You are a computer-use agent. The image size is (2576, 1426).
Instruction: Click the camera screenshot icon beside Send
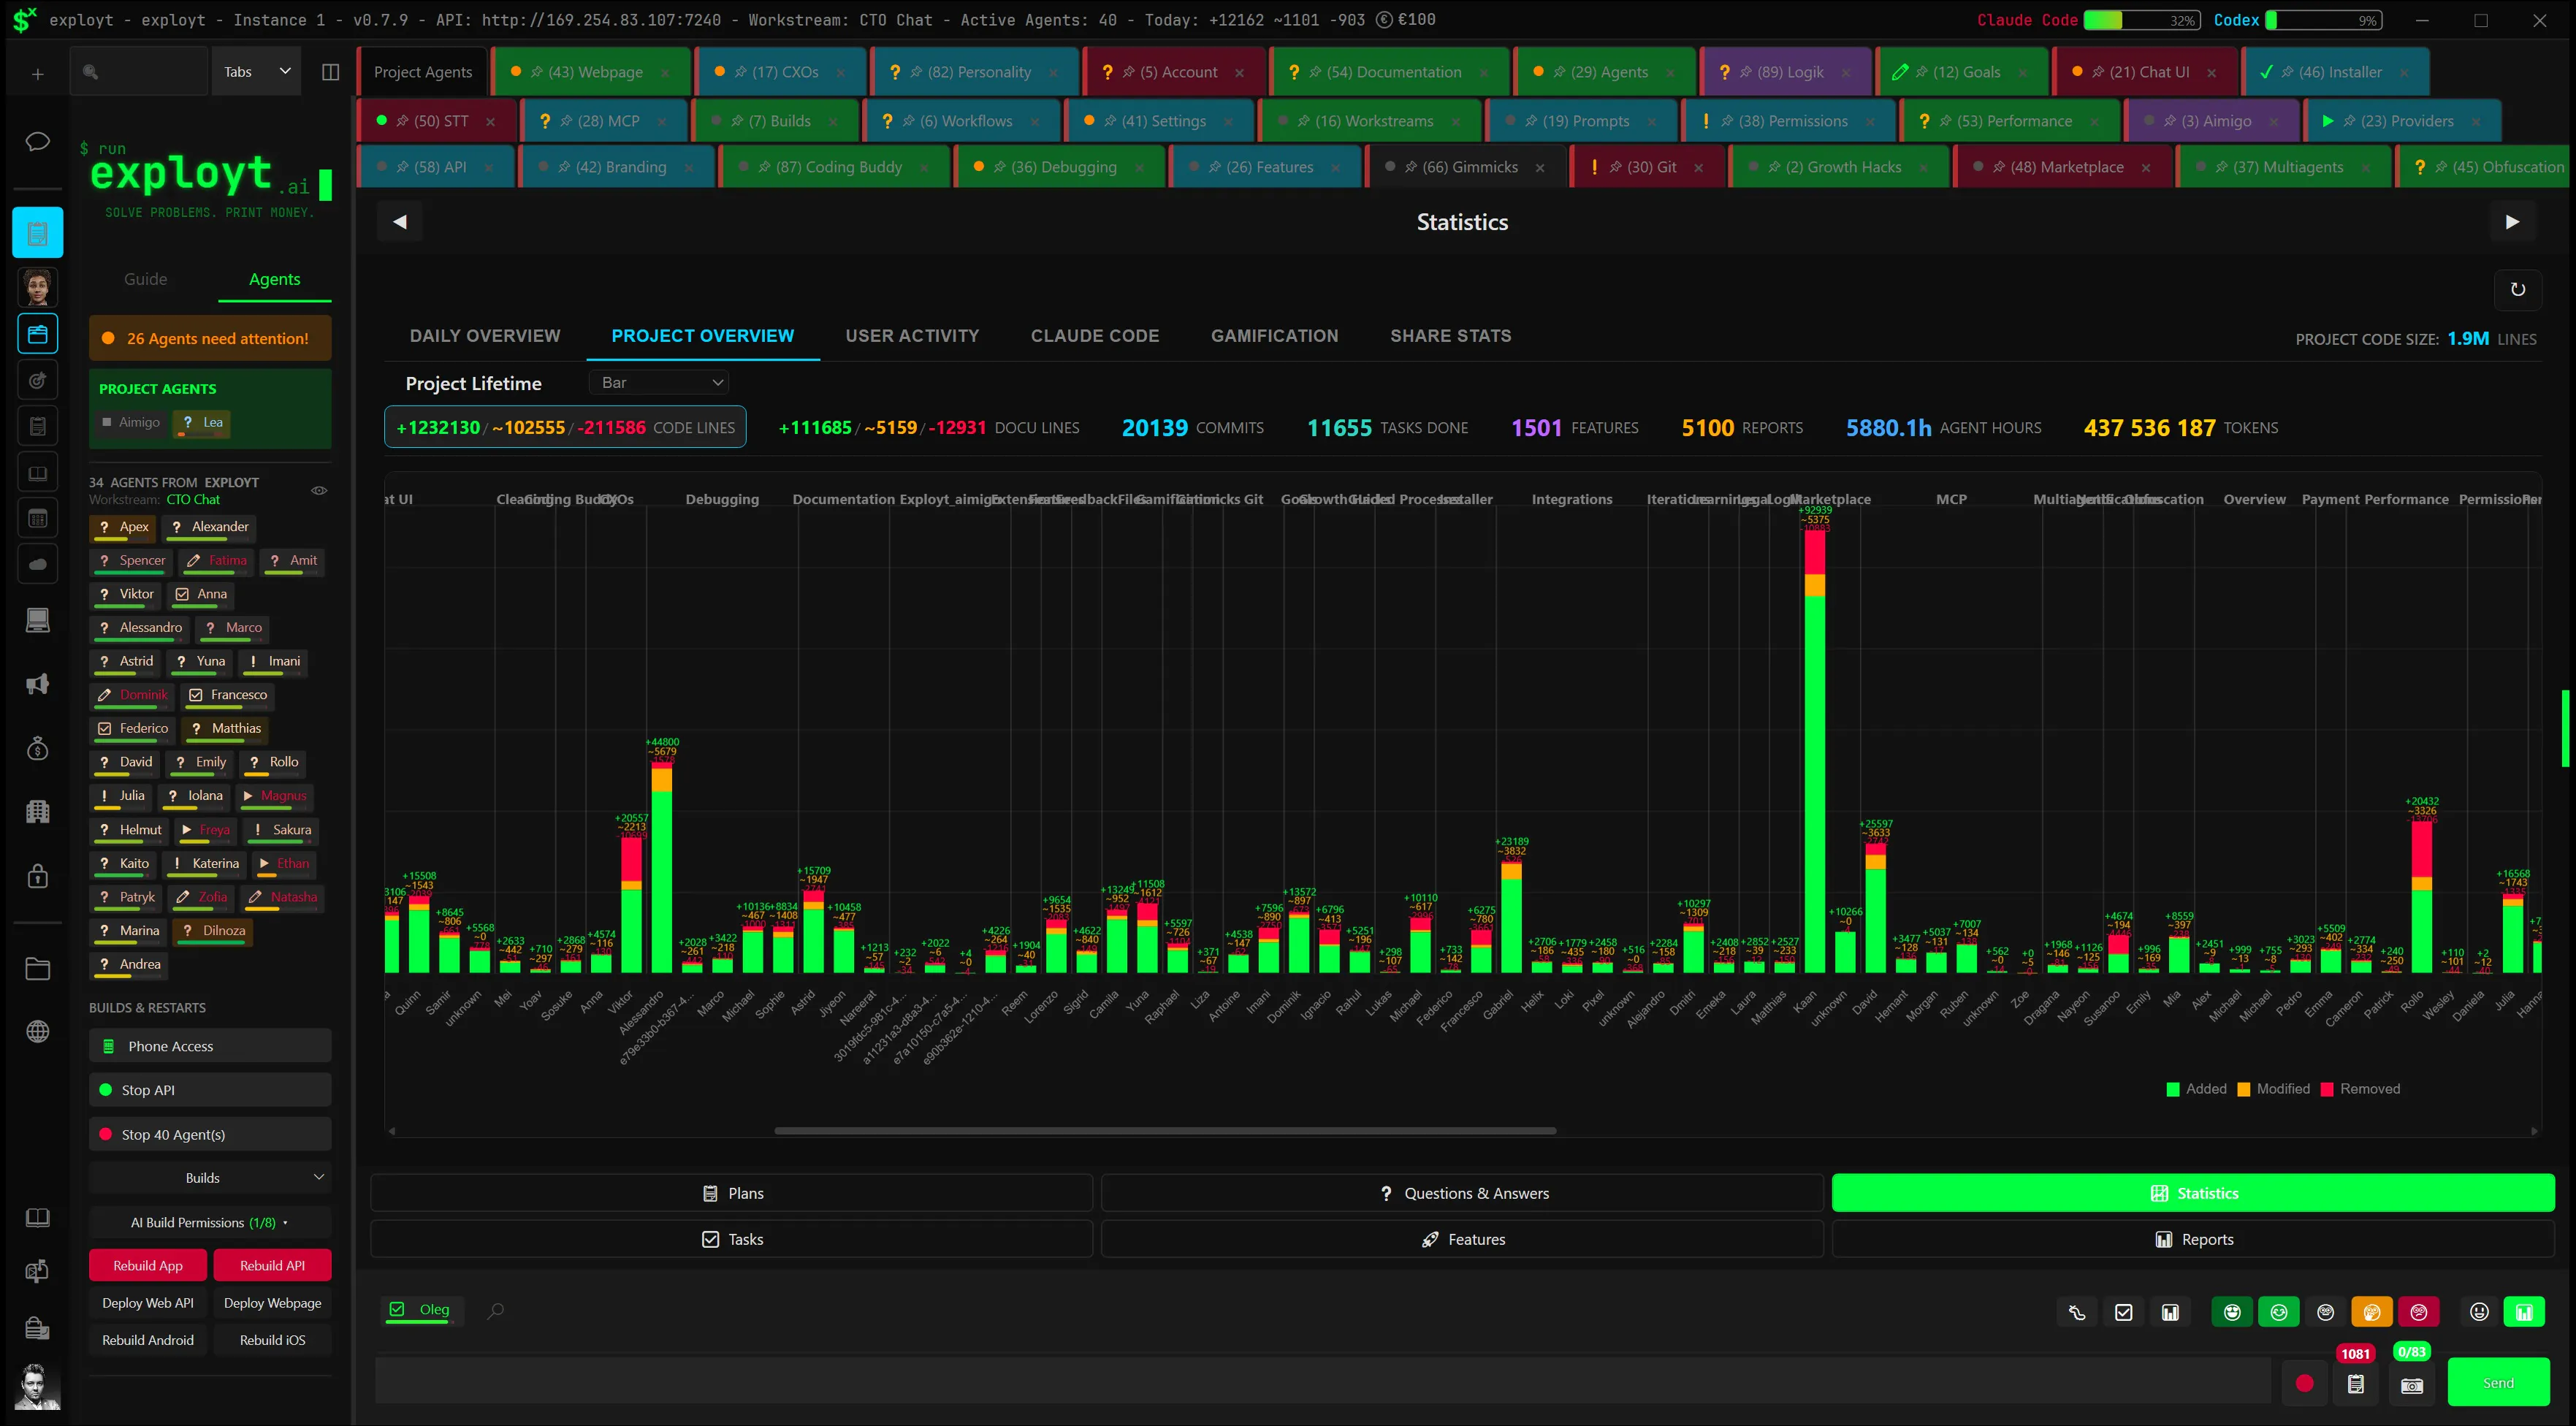[2412, 1385]
